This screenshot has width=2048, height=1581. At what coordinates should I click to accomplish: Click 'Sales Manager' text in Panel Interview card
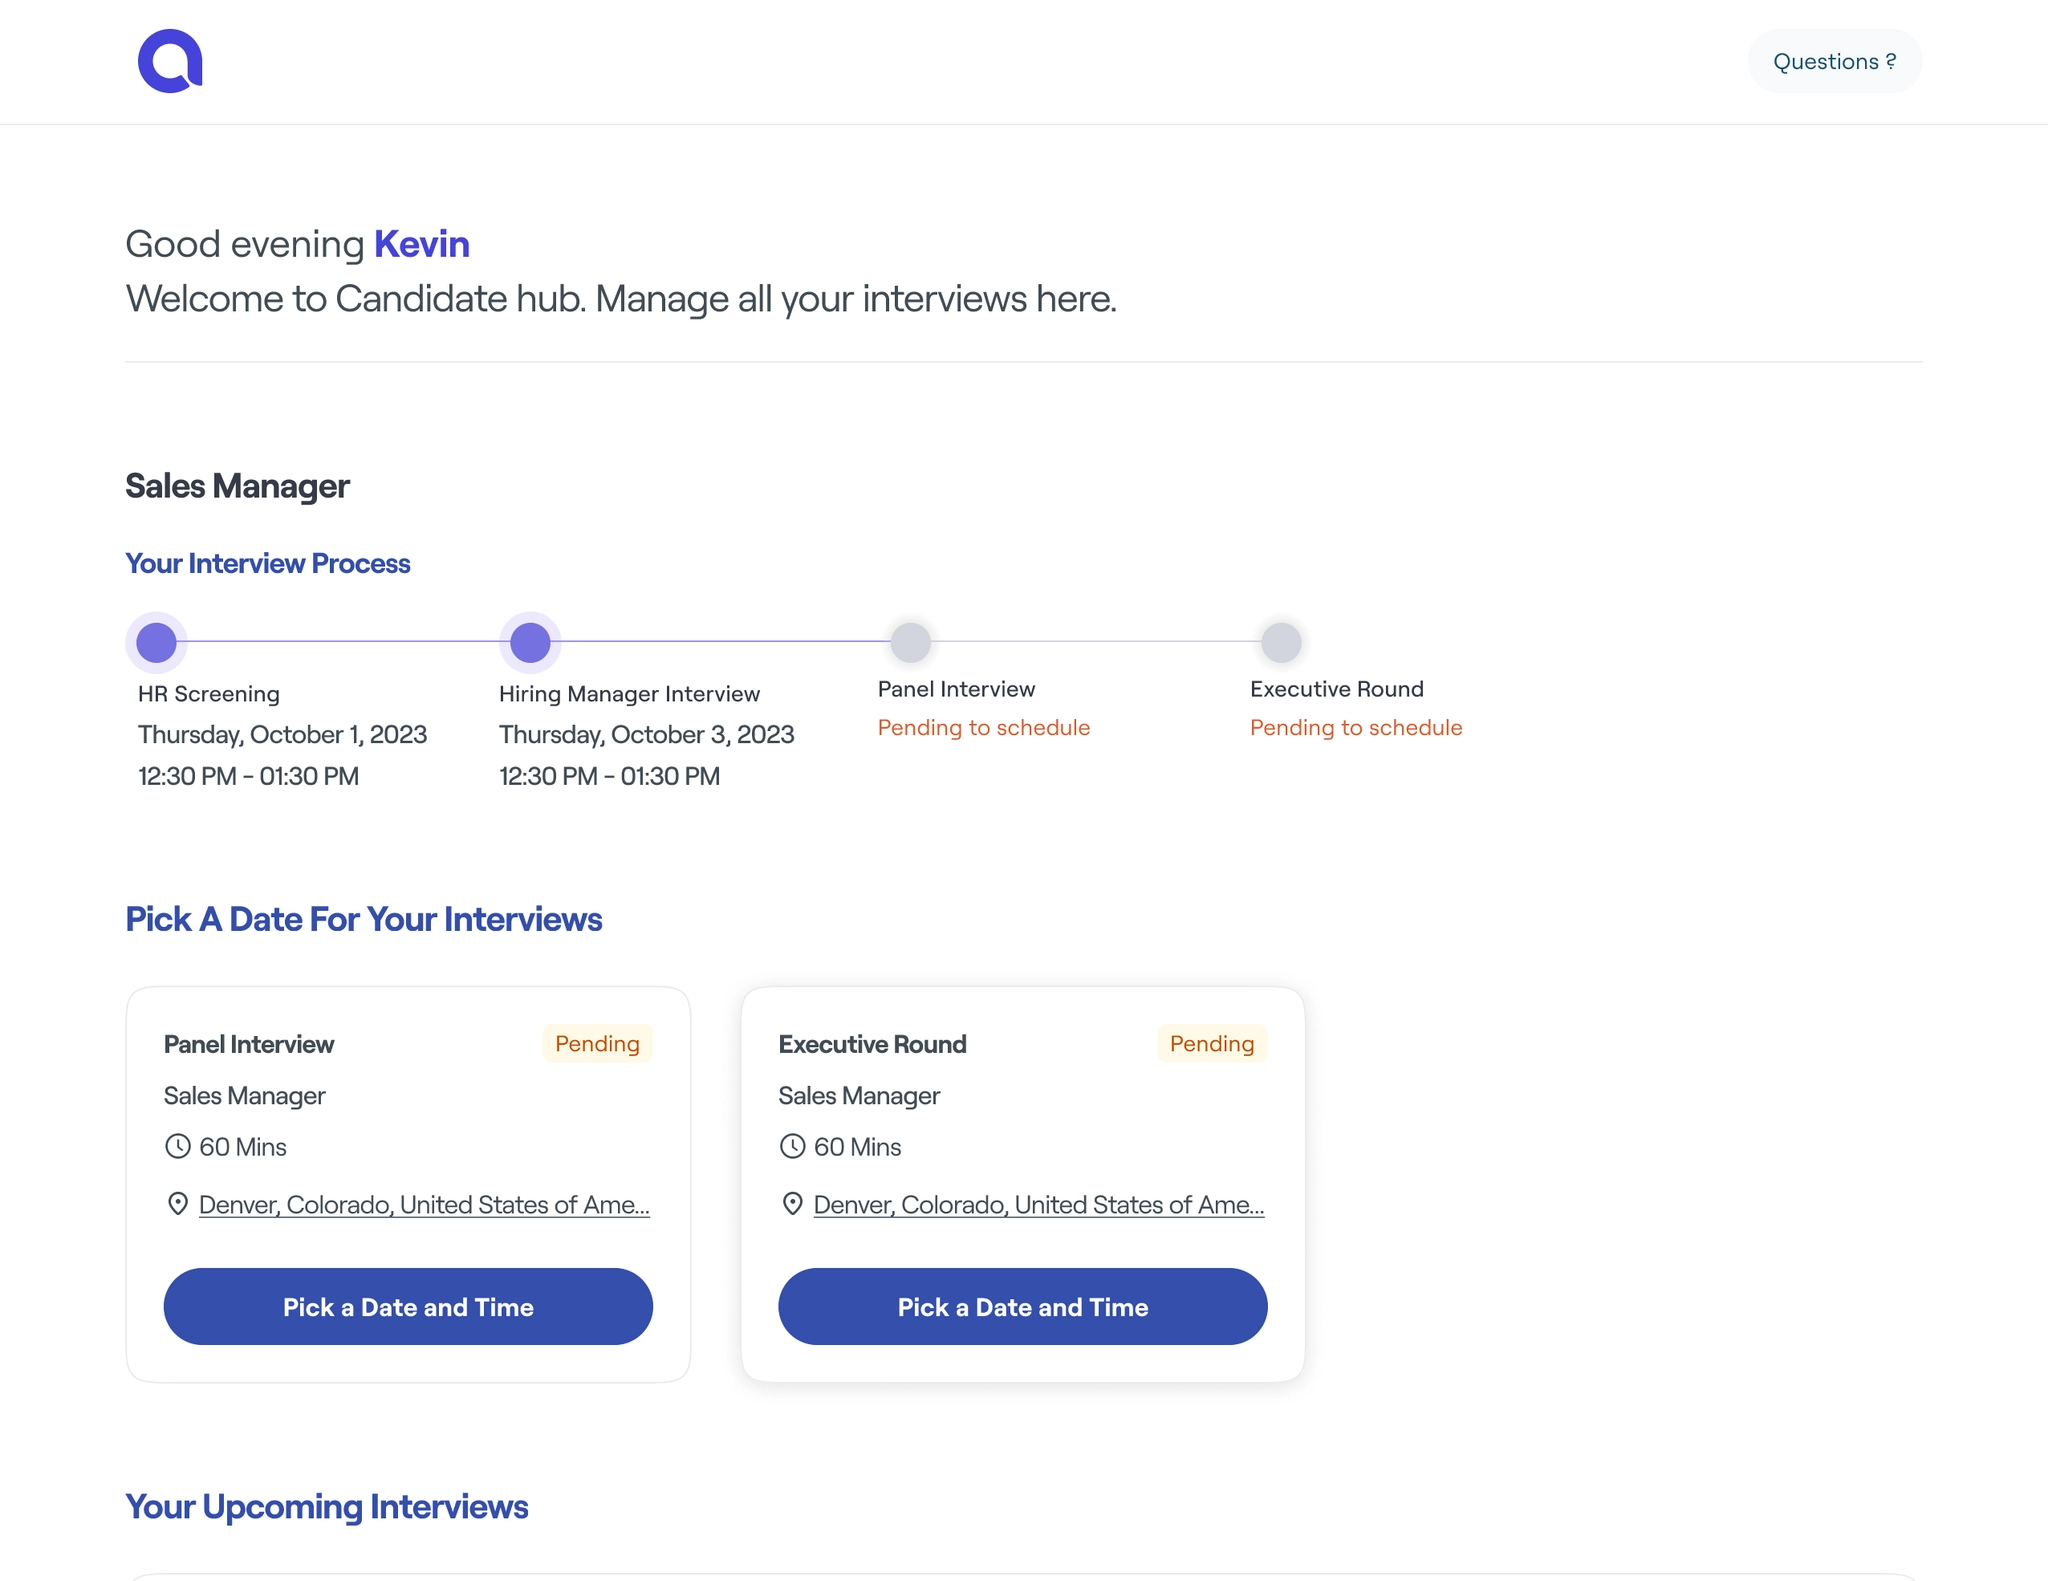(x=245, y=1095)
